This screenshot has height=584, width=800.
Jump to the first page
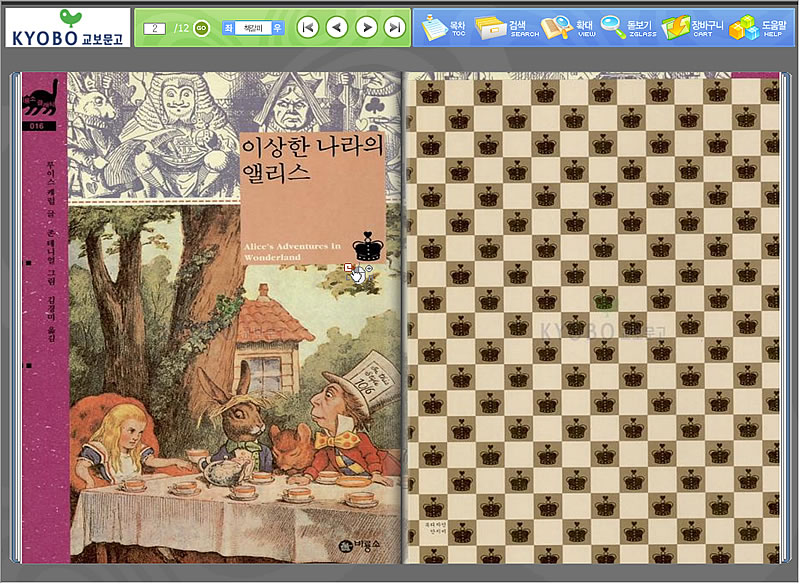(x=308, y=28)
